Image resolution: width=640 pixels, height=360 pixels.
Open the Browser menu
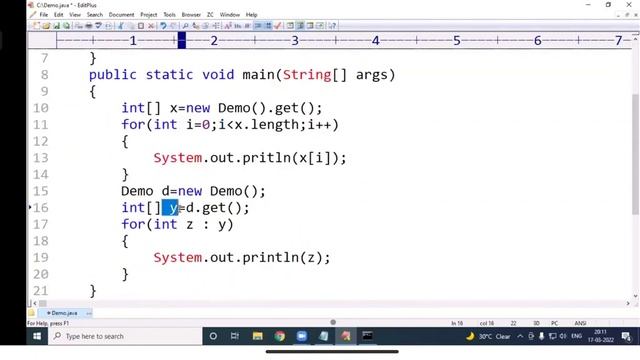point(191,15)
